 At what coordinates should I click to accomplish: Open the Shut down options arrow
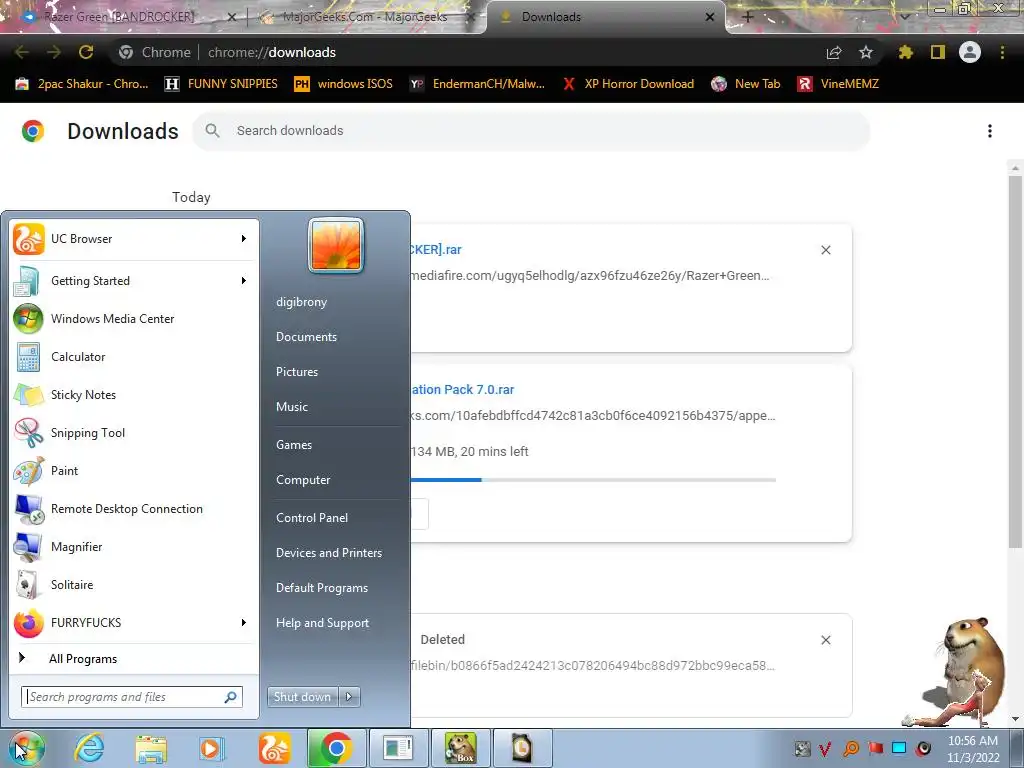tap(349, 697)
